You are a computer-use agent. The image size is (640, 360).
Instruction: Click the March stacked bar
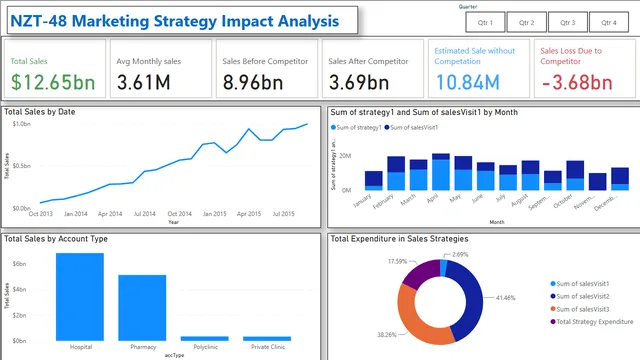(x=418, y=175)
